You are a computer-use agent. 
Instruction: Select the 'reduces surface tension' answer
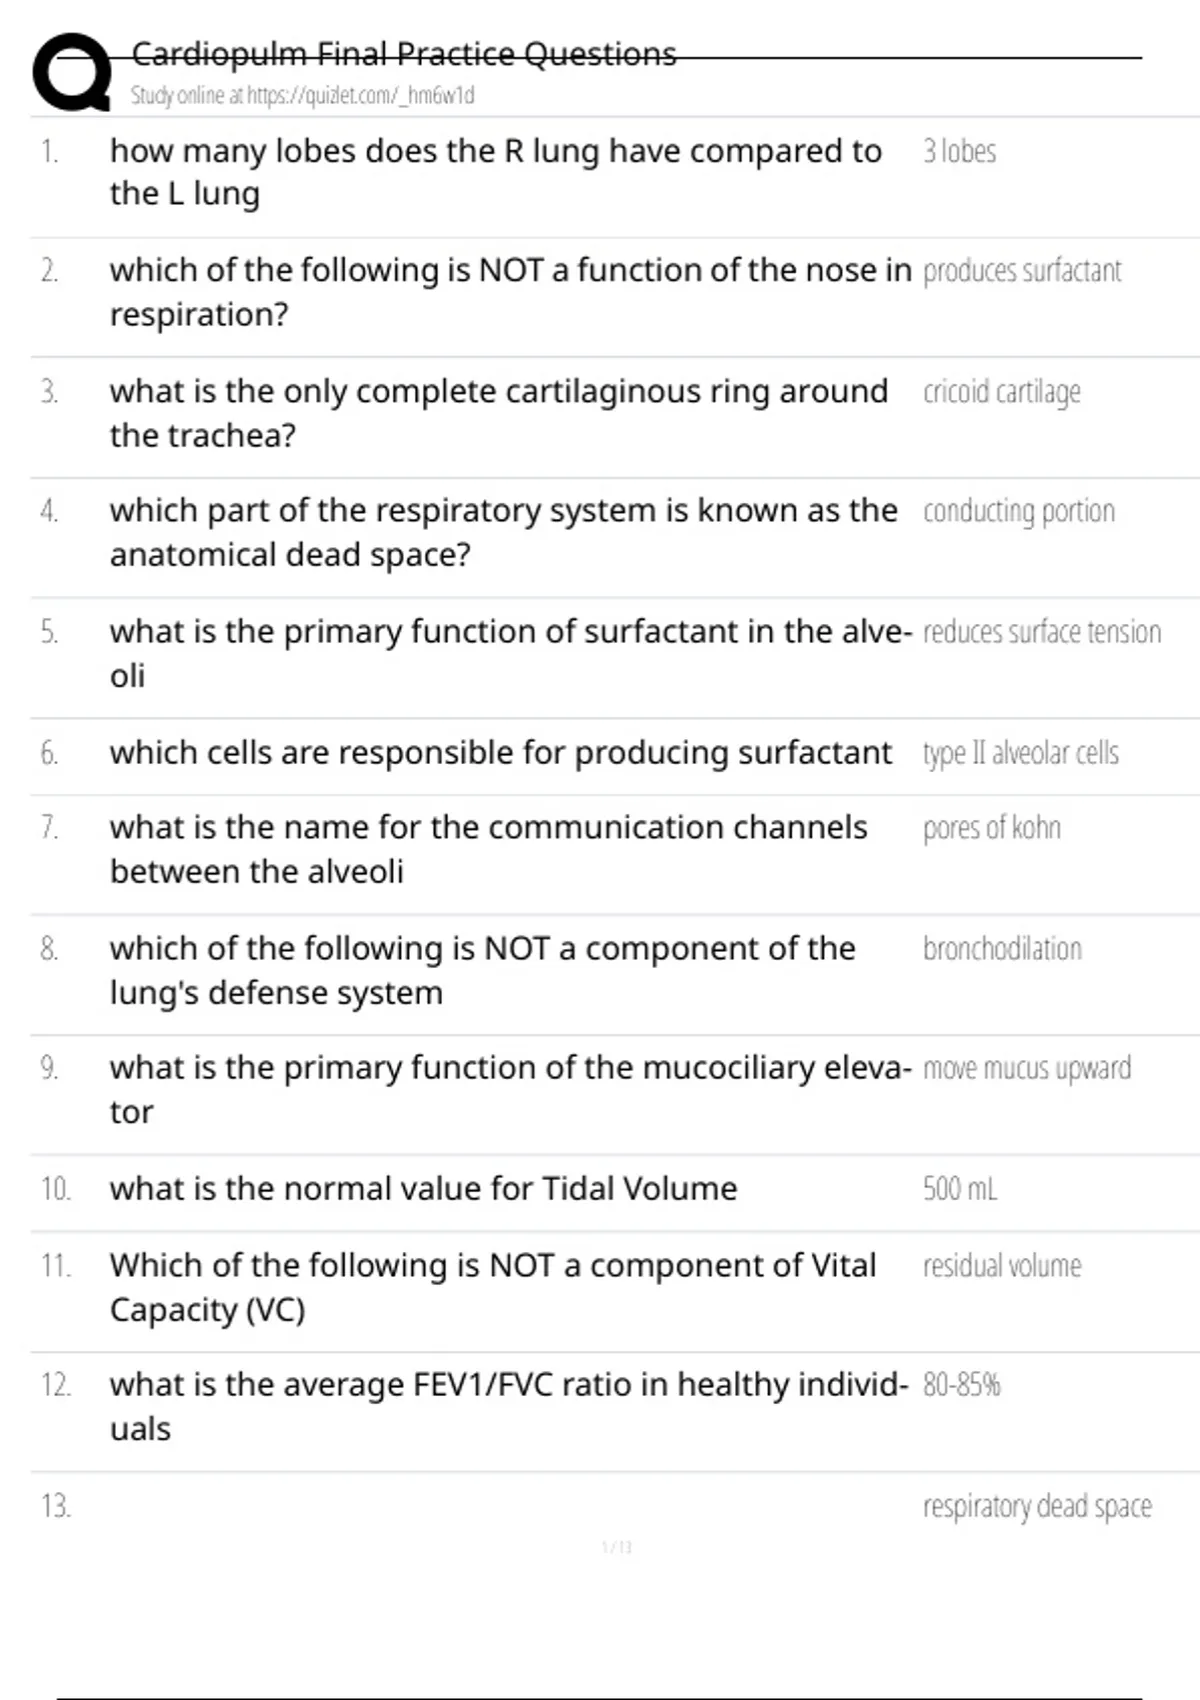[x=1041, y=632]
